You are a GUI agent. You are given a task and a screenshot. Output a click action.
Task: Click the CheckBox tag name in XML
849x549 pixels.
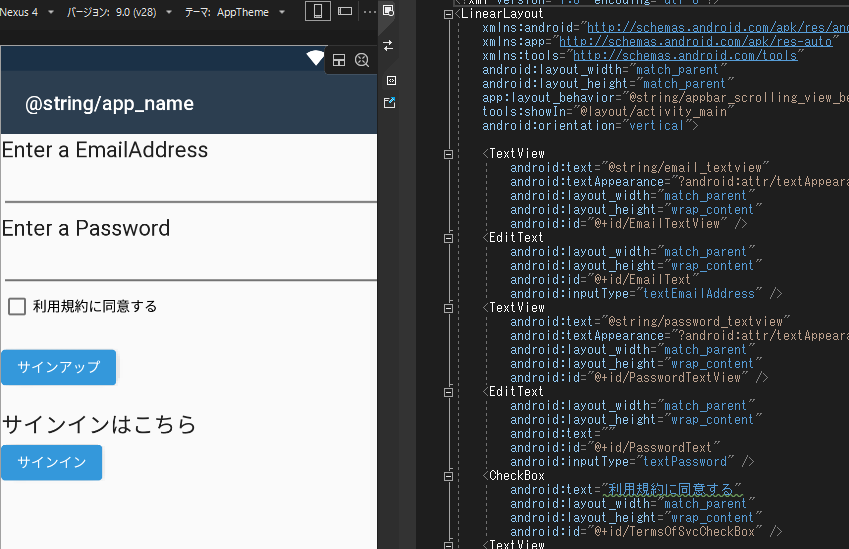517,476
